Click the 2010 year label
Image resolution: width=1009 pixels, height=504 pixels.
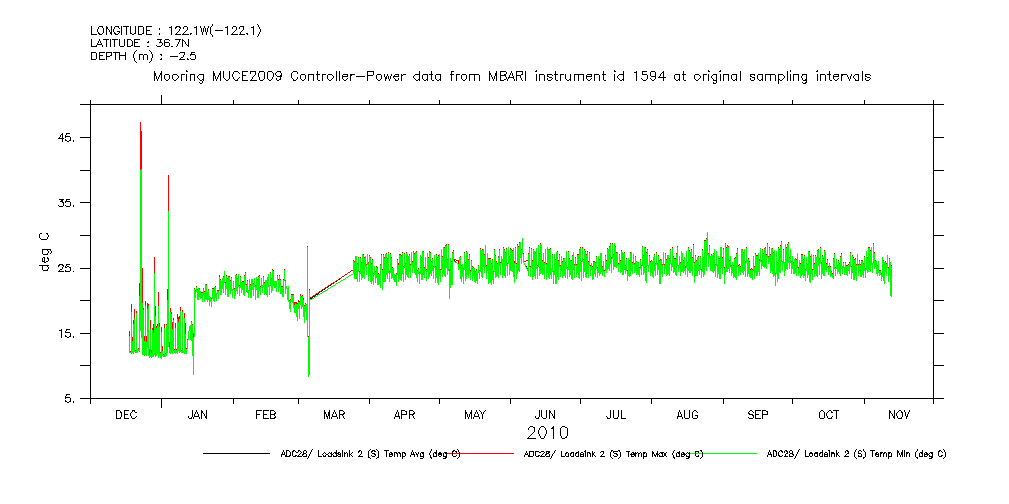click(x=547, y=433)
